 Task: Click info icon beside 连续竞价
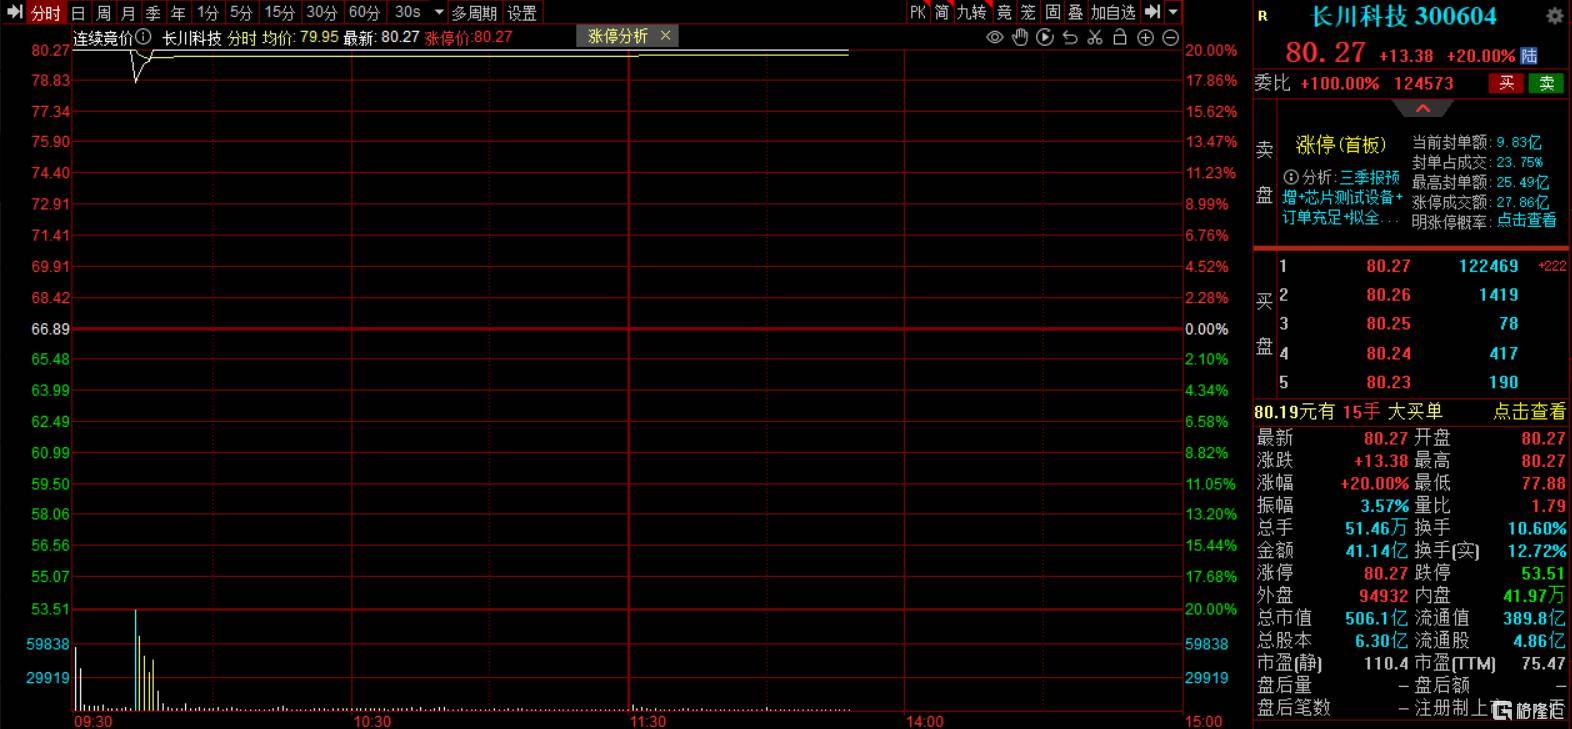click(144, 37)
